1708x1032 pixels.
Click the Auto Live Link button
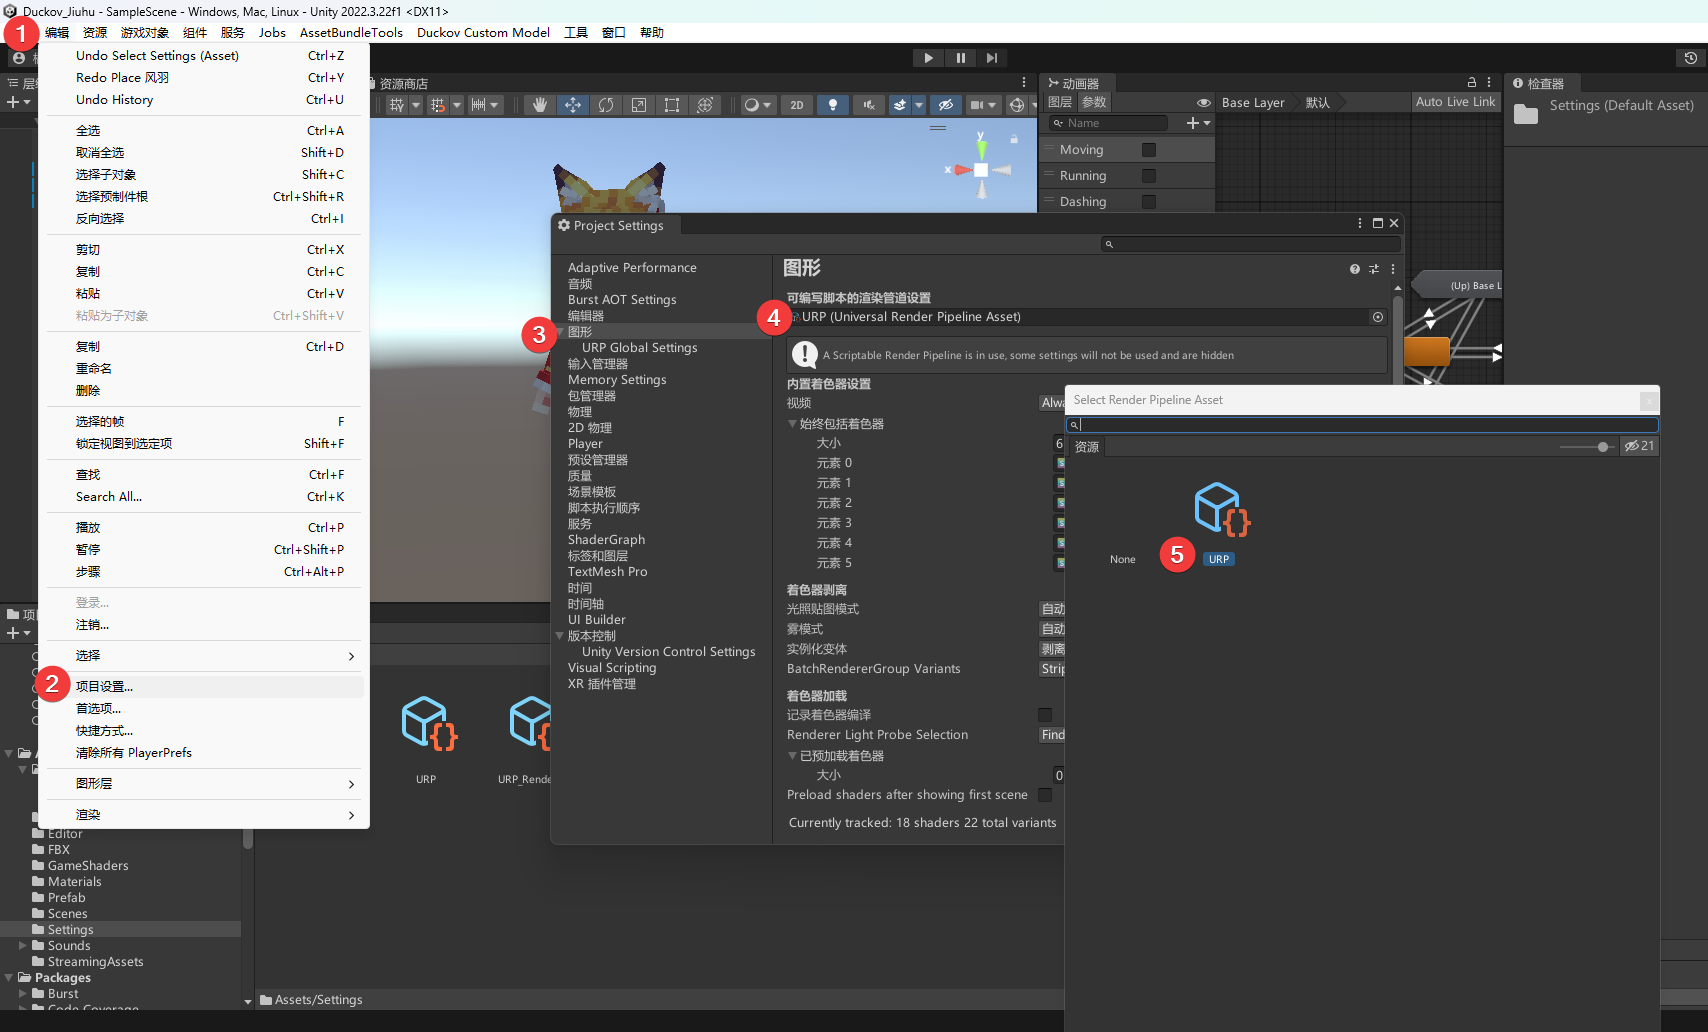pyautogui.click(x=1455, y=102)
